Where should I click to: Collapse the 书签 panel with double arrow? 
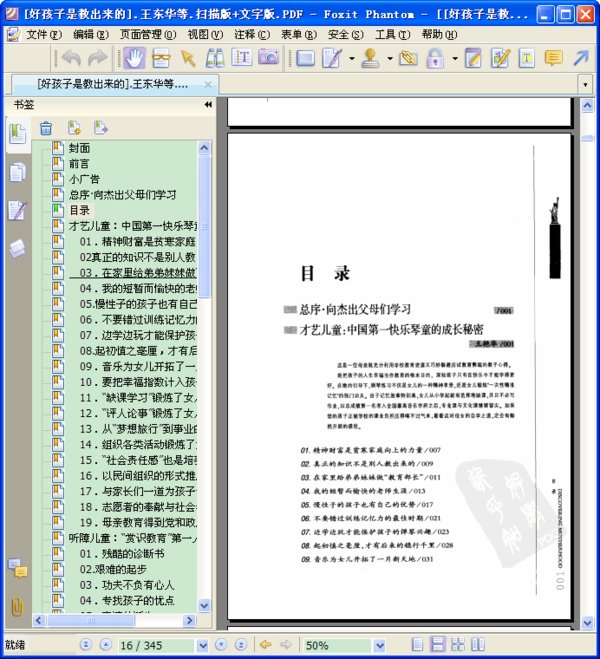208,104
